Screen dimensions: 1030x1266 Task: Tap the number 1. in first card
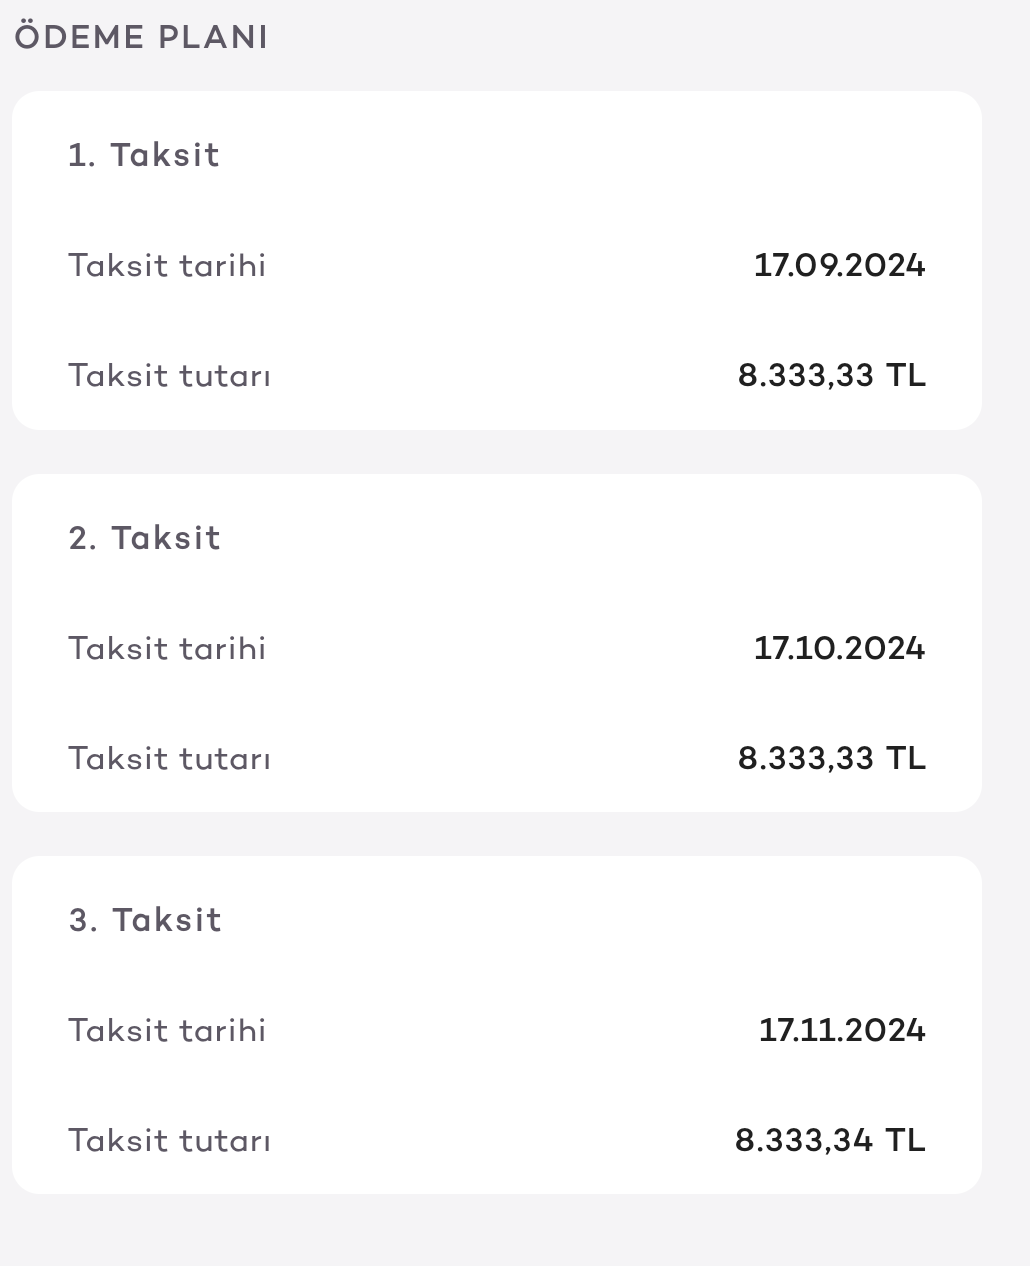click(81, 155)
